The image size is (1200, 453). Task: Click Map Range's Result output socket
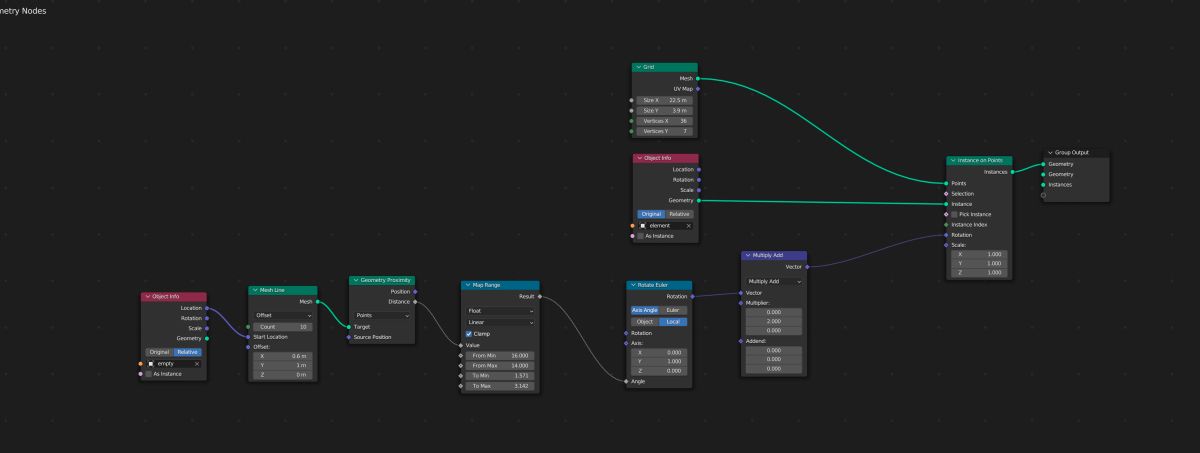pos(540,296)
